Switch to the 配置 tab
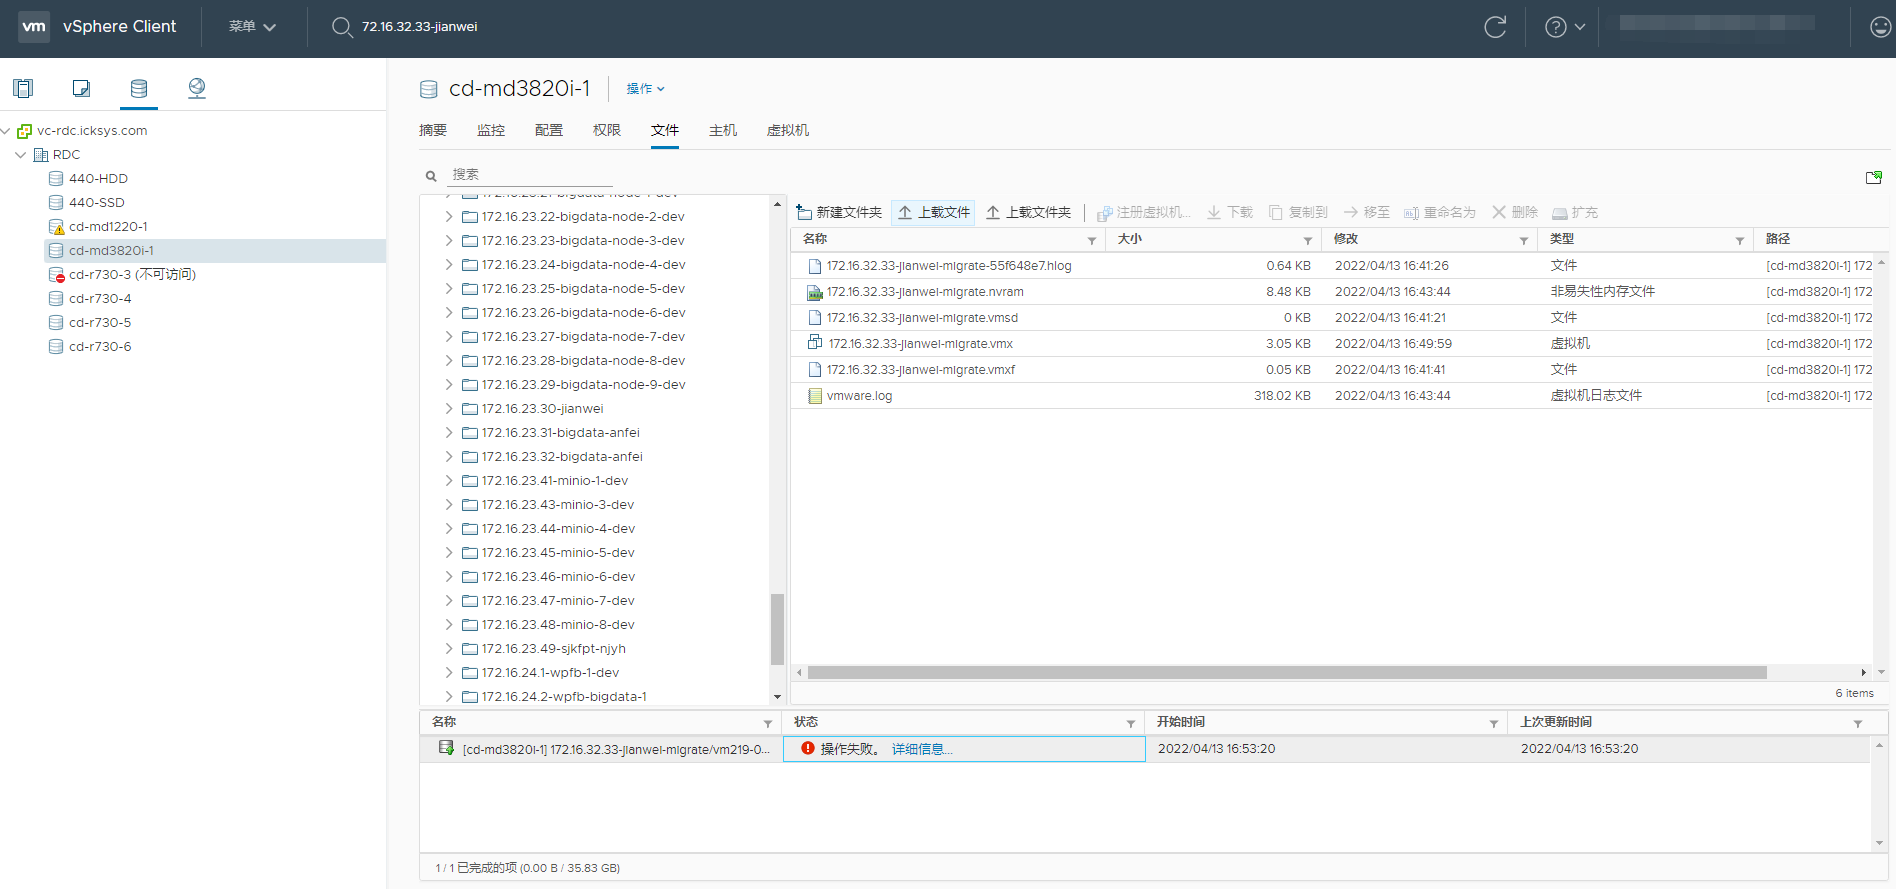 coord(549,130)
